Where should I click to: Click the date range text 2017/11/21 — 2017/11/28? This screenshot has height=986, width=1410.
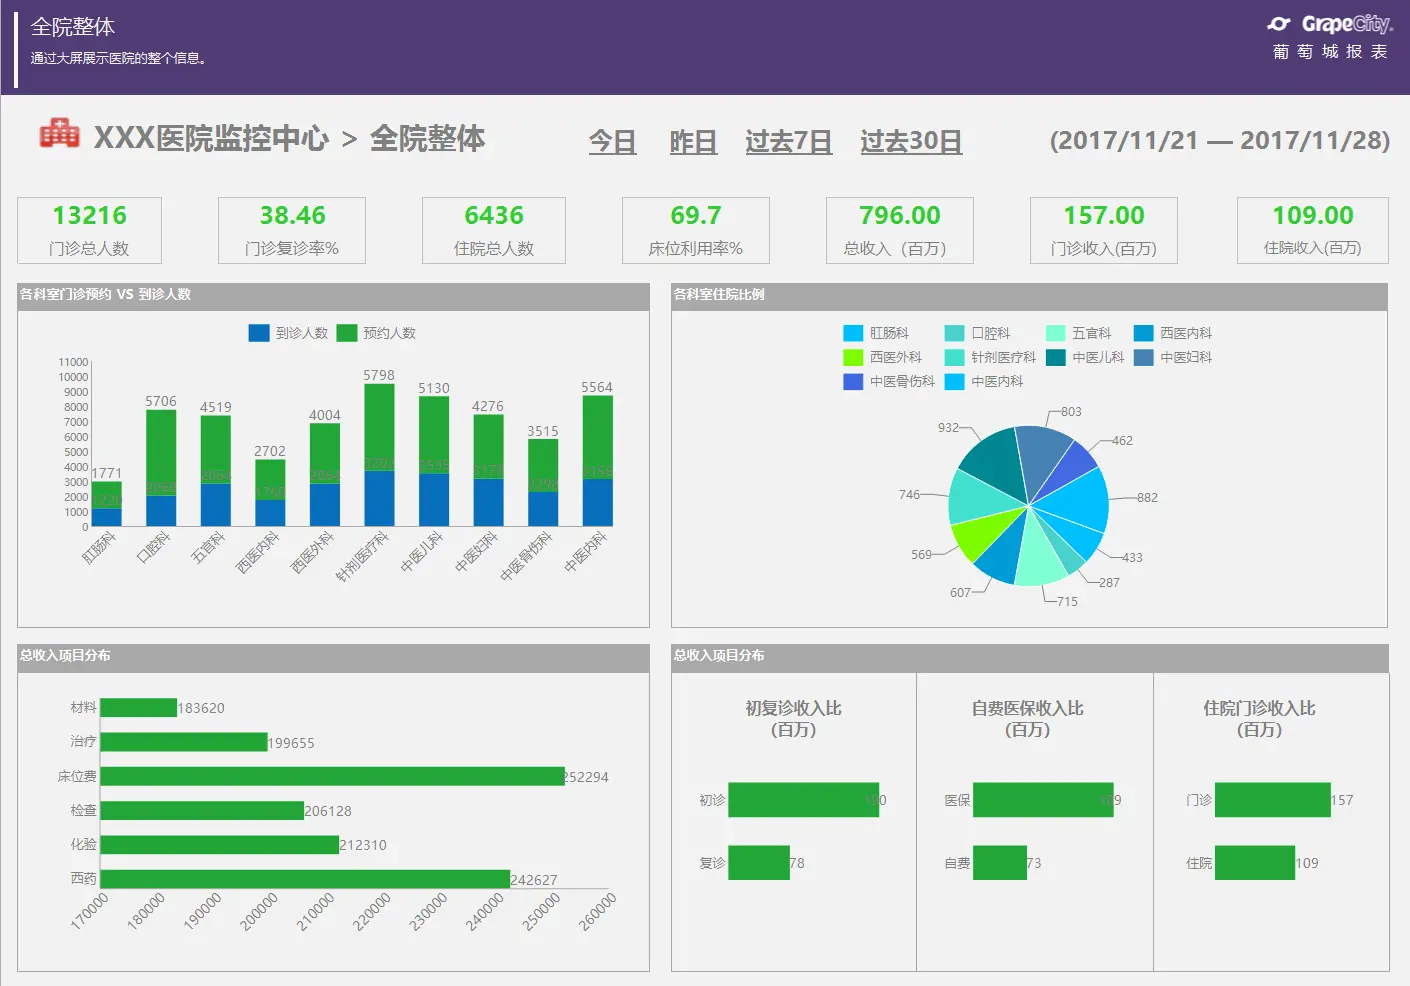1220,140
